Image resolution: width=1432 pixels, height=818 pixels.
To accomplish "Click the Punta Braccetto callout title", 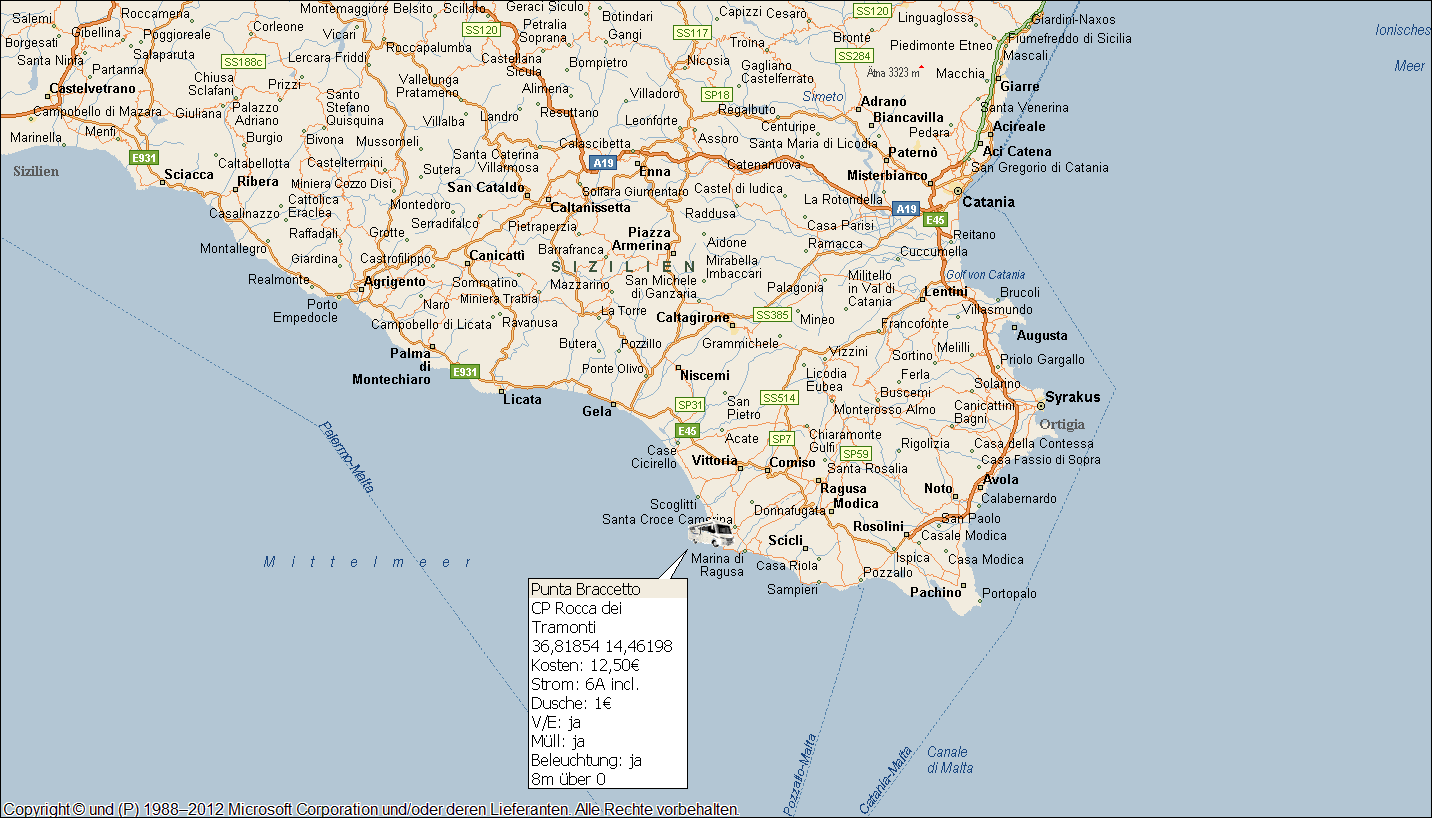I will (x=586, y=589).
